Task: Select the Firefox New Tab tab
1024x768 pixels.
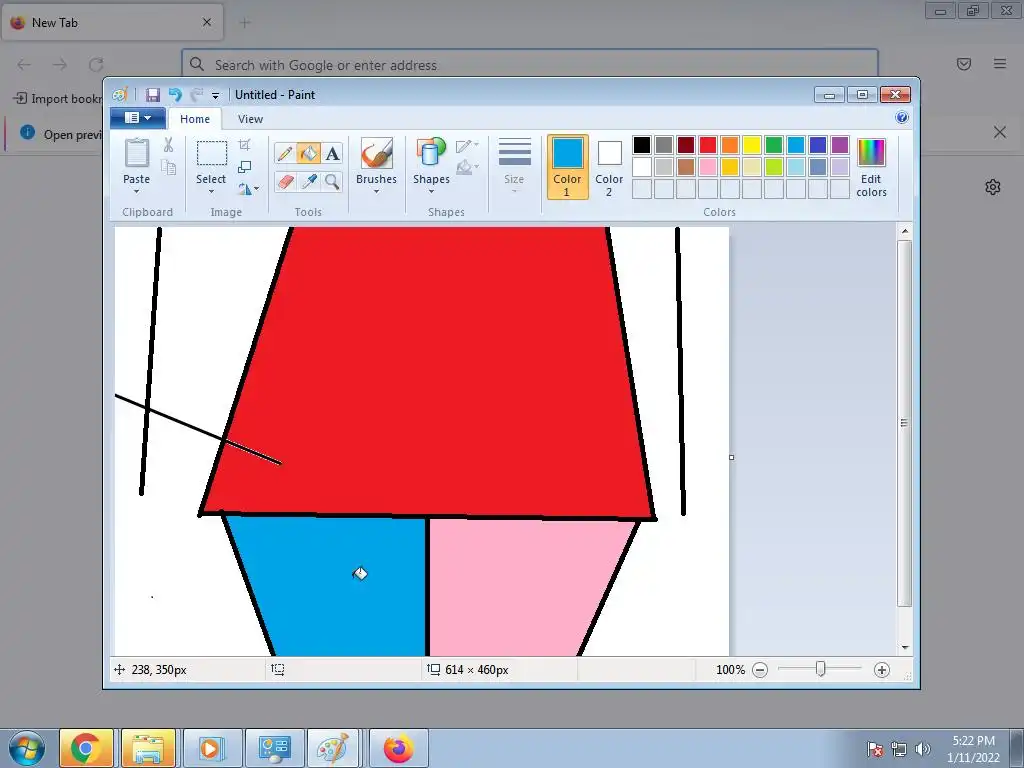Action: click(112, 22)
